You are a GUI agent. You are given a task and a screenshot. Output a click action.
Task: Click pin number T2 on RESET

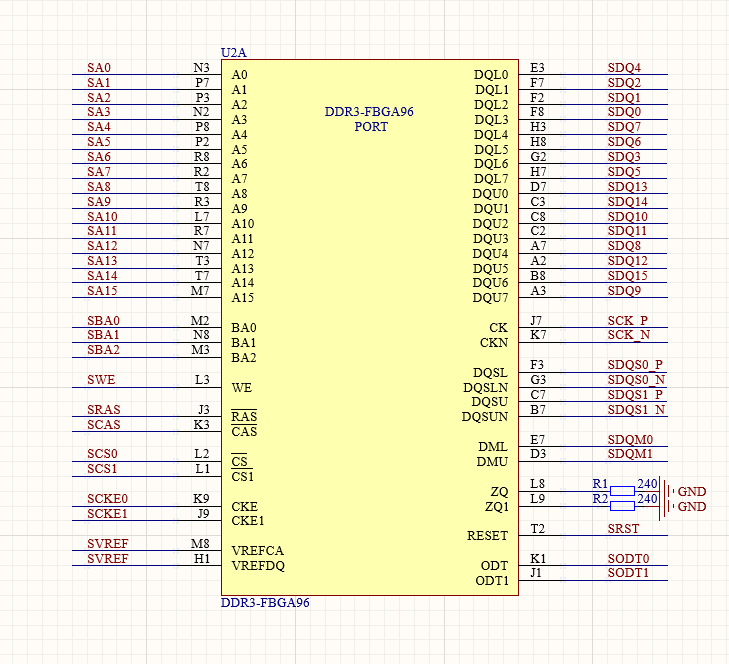pos(537,529)
